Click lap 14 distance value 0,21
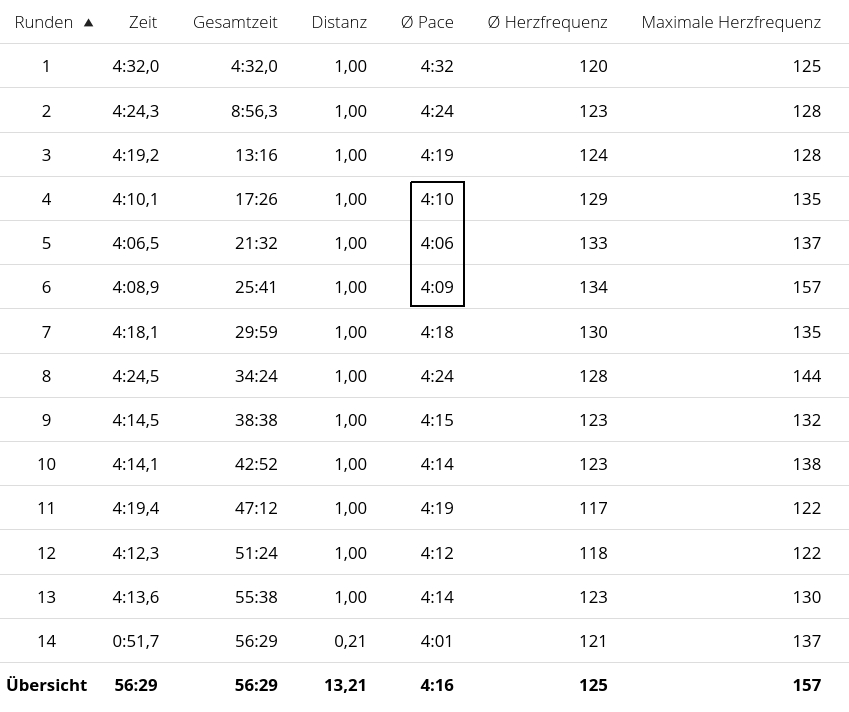This screenshot has height=712, width=849. [x=350, y=641]
